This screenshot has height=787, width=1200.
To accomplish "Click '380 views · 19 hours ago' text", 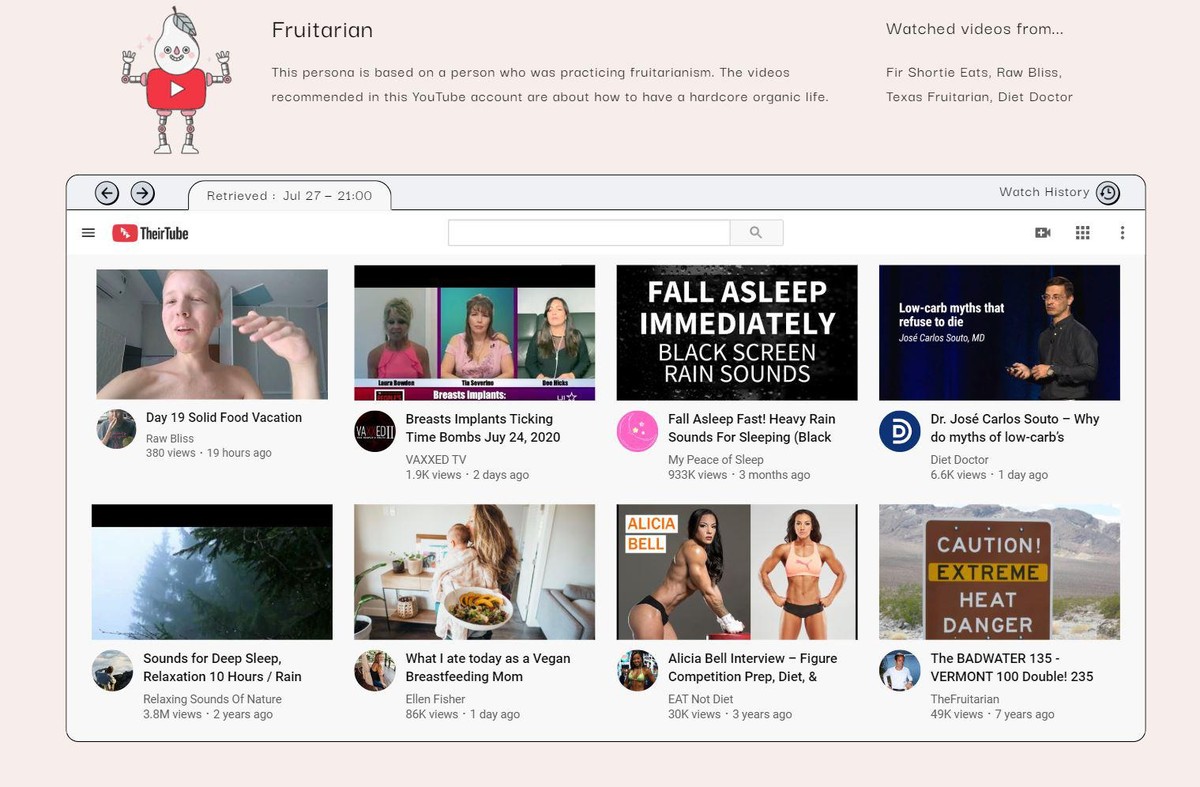I will point(209,453).
